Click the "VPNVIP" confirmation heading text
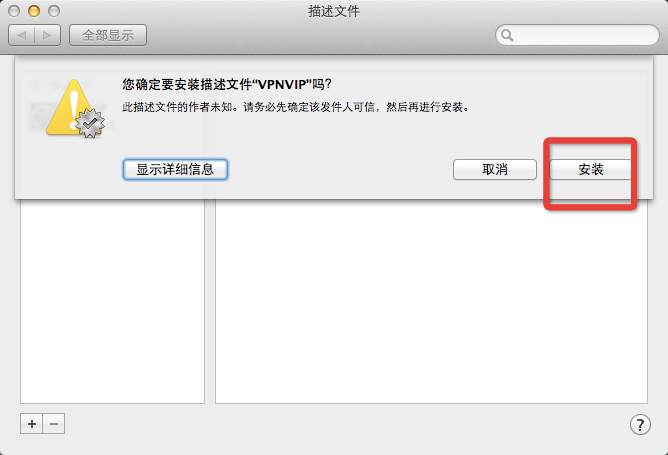 coord(227,84)
